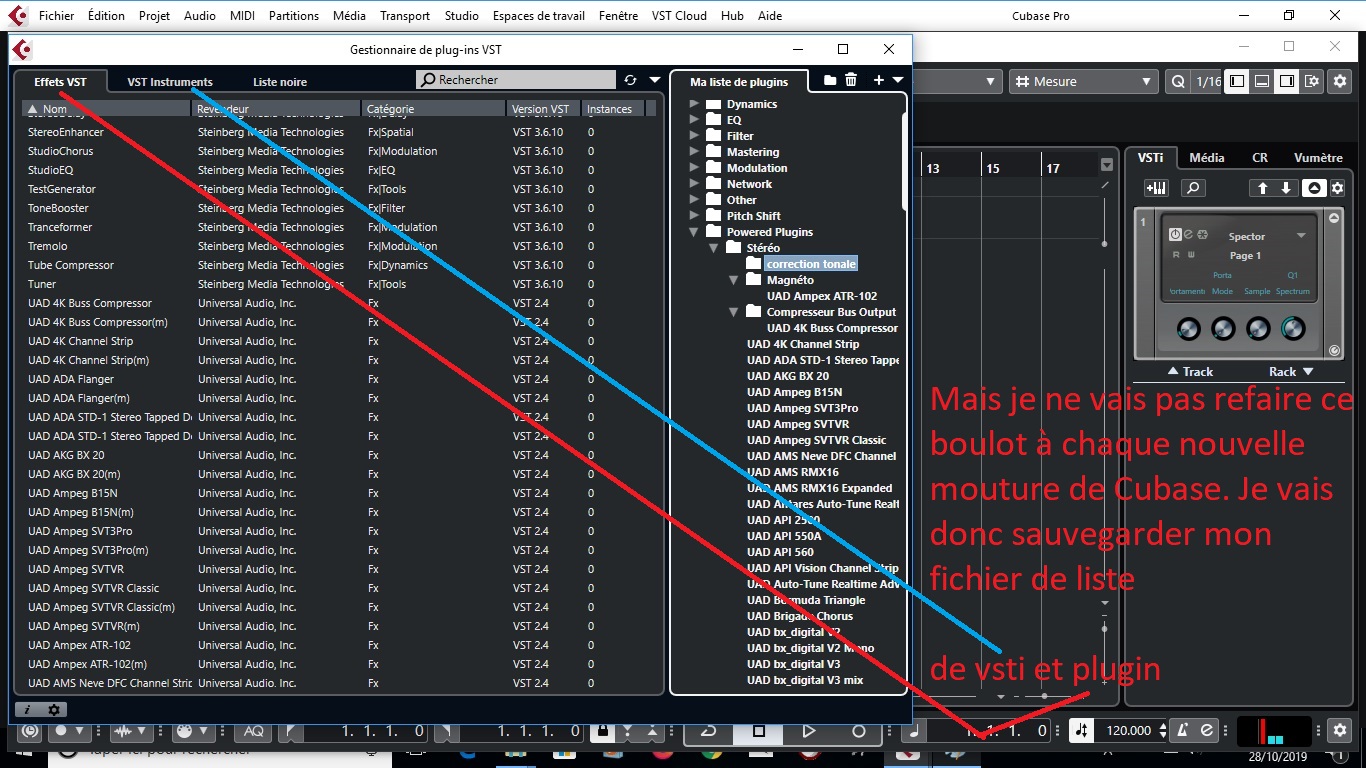Collapse the Compresseur Bus Output folder
This screenshot has width=1366, height=768.
click(x=733, y=311)
